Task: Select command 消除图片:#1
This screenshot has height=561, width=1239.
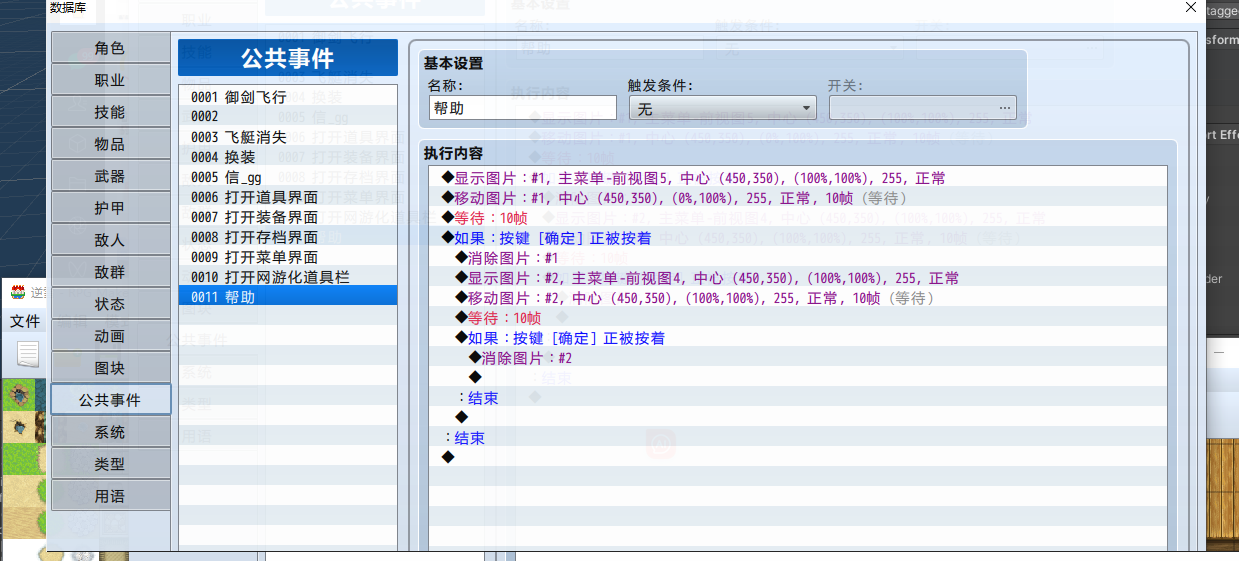Action: (x=797, y=258)
